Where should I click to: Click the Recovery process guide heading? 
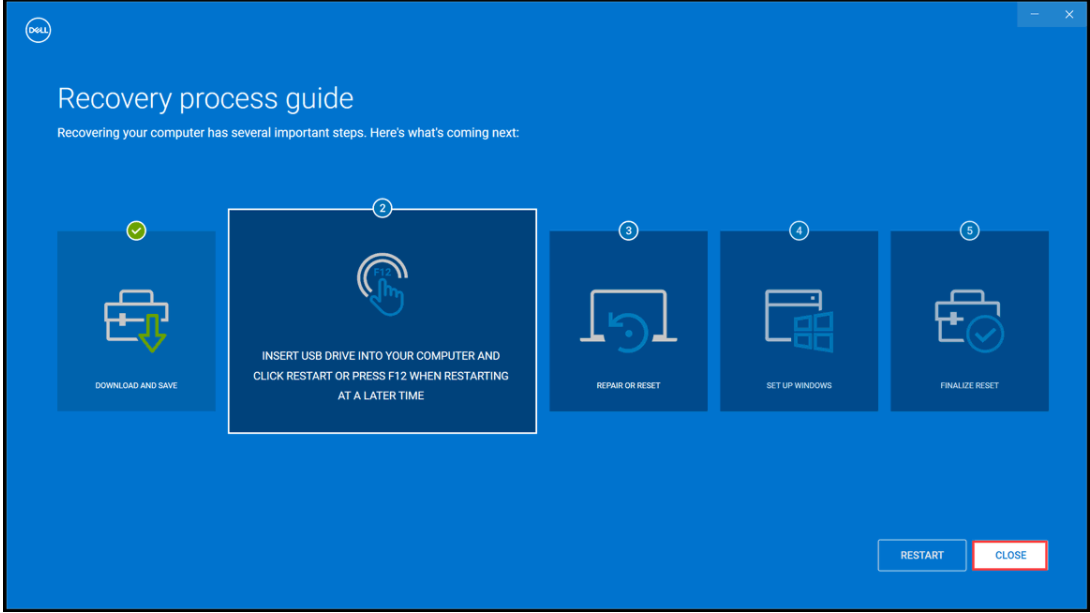[205, 98]
